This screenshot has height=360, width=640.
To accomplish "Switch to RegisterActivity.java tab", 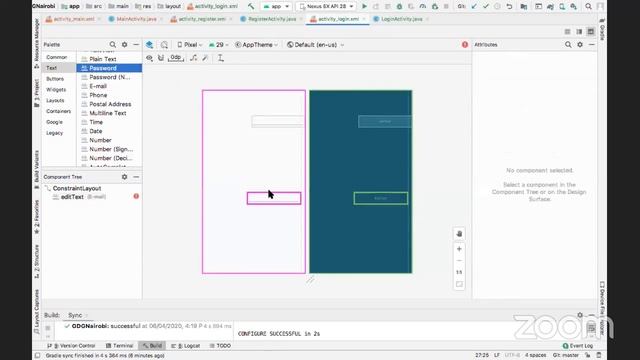I will 272,19.
